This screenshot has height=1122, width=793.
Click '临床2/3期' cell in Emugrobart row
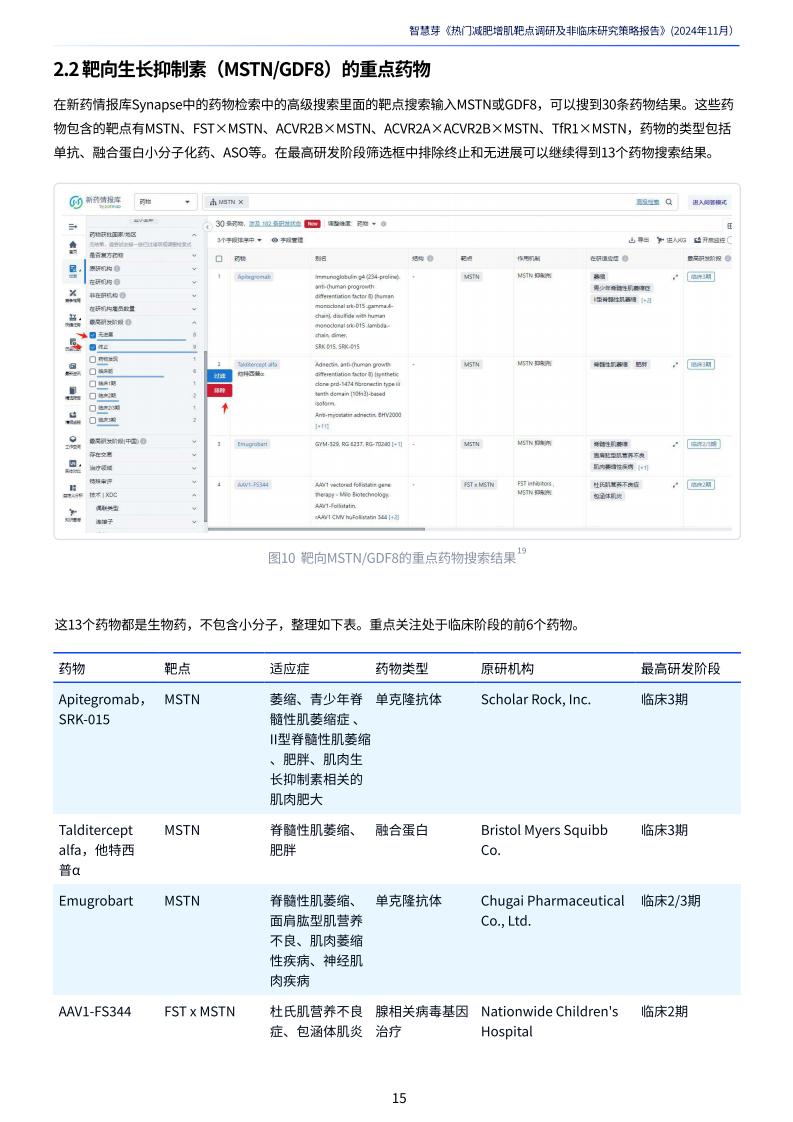click(671, 901)
